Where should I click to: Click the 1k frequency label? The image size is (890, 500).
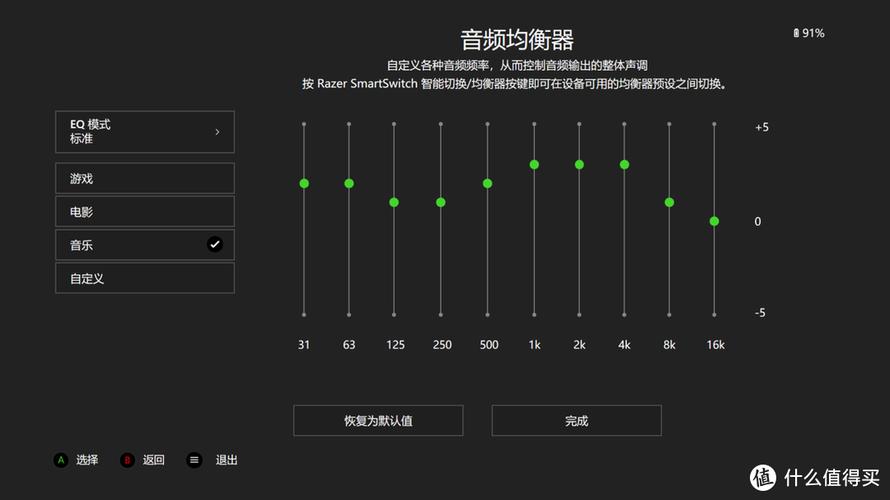535,344
